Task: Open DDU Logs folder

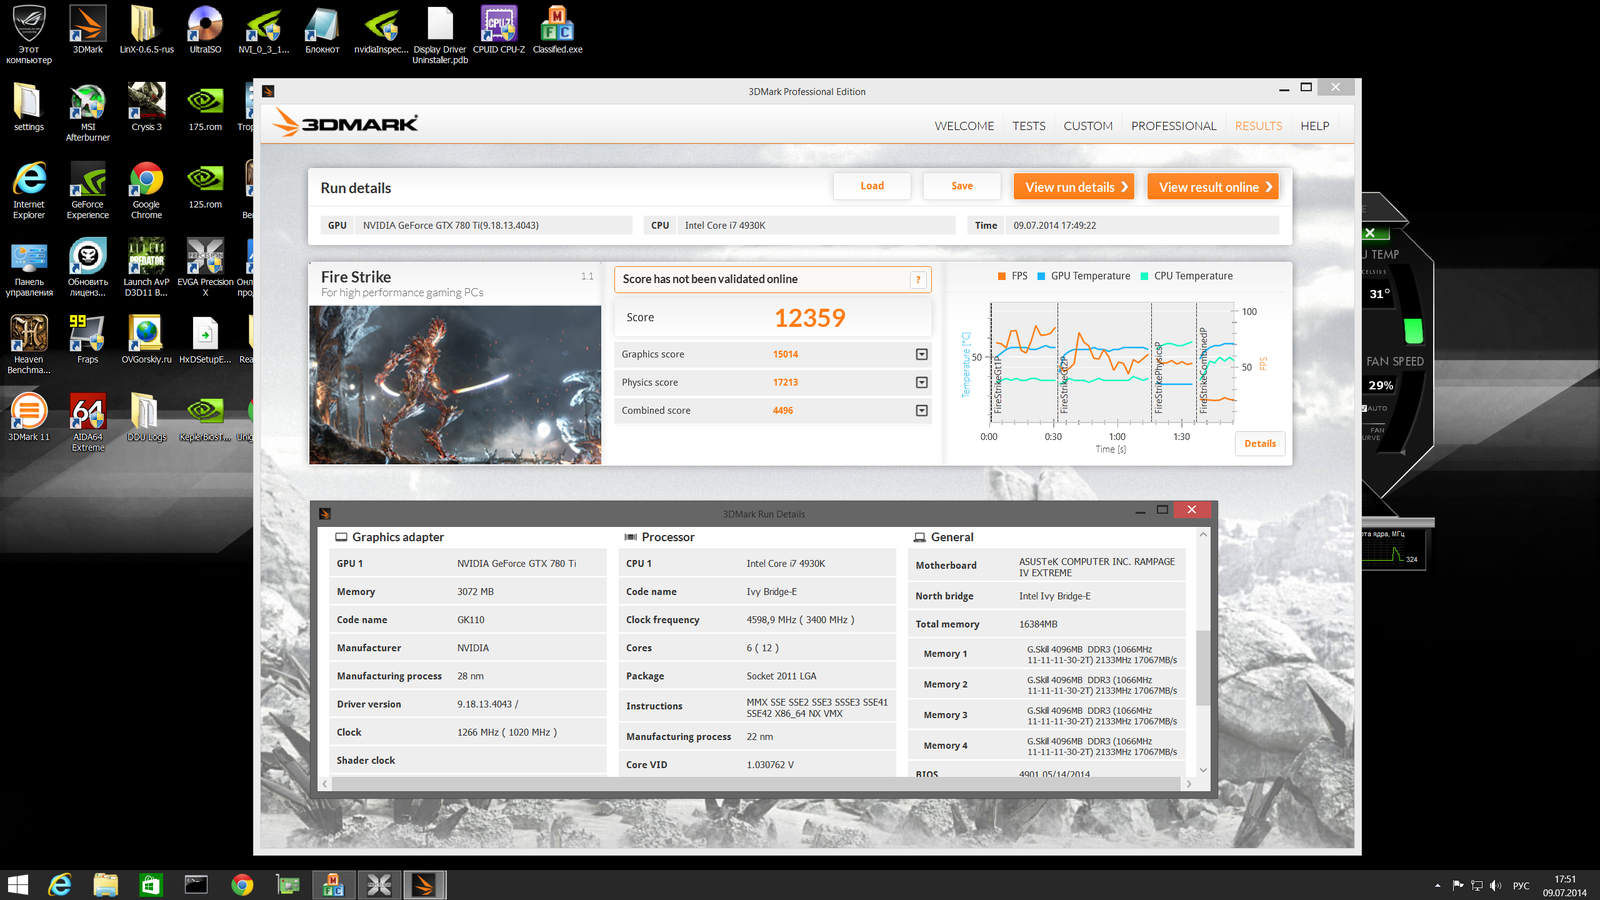Action: pos(146,417)
